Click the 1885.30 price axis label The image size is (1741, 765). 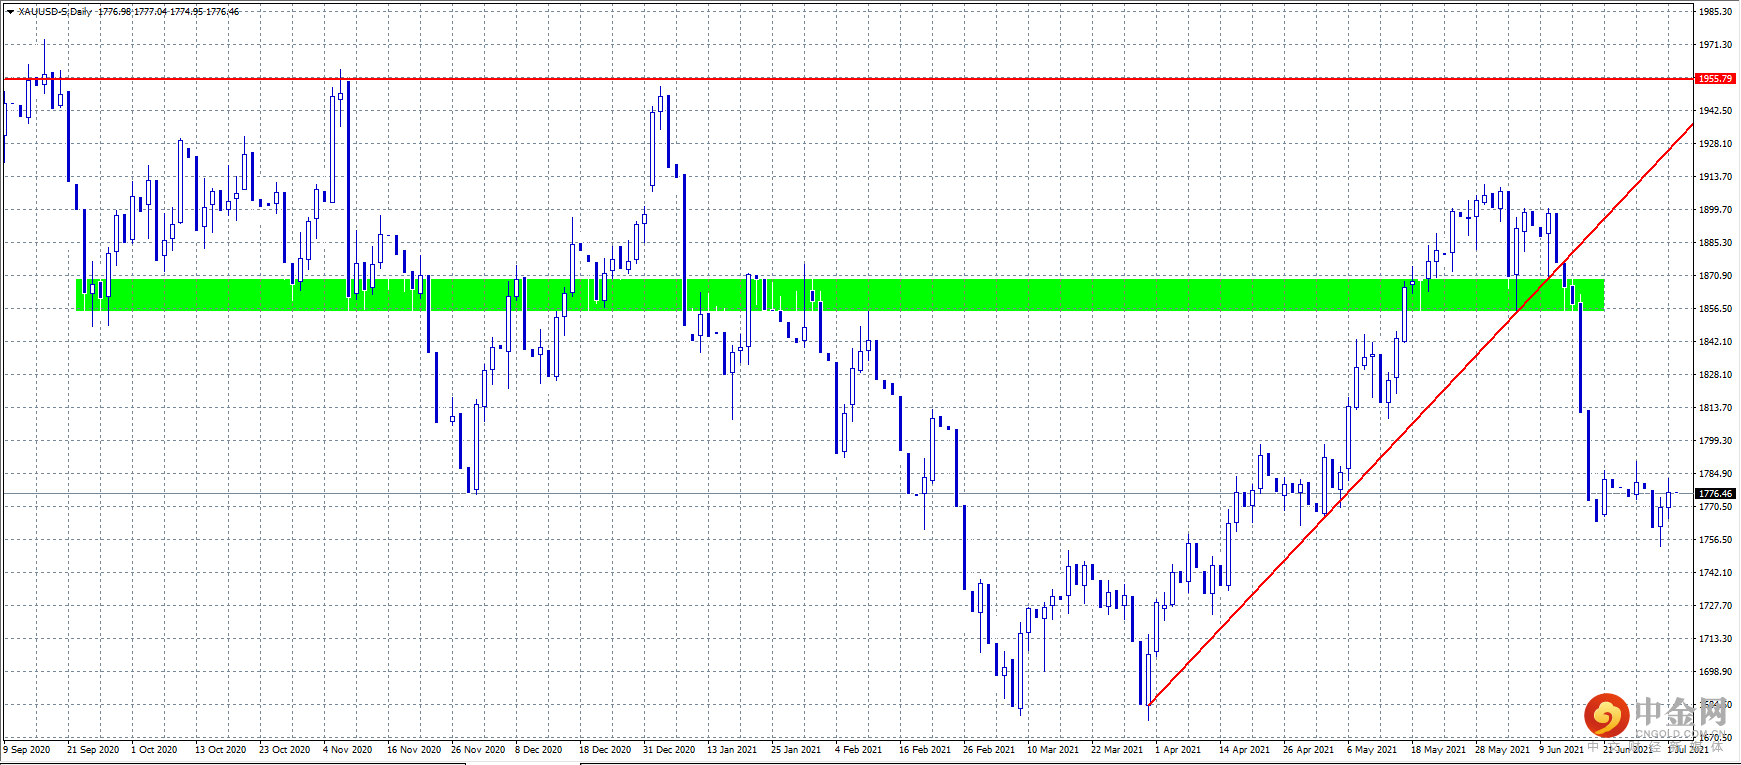(x=1715, y=243)
